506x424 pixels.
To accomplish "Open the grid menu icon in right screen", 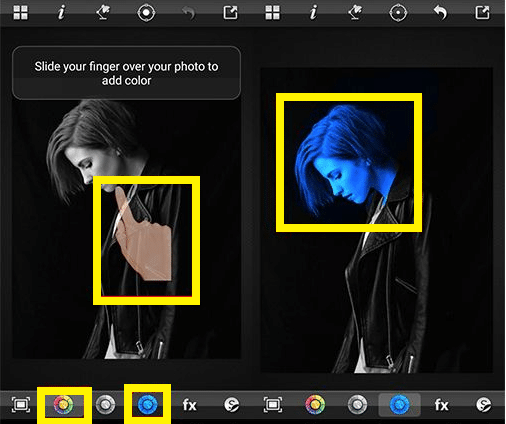I will click(272, 13).
